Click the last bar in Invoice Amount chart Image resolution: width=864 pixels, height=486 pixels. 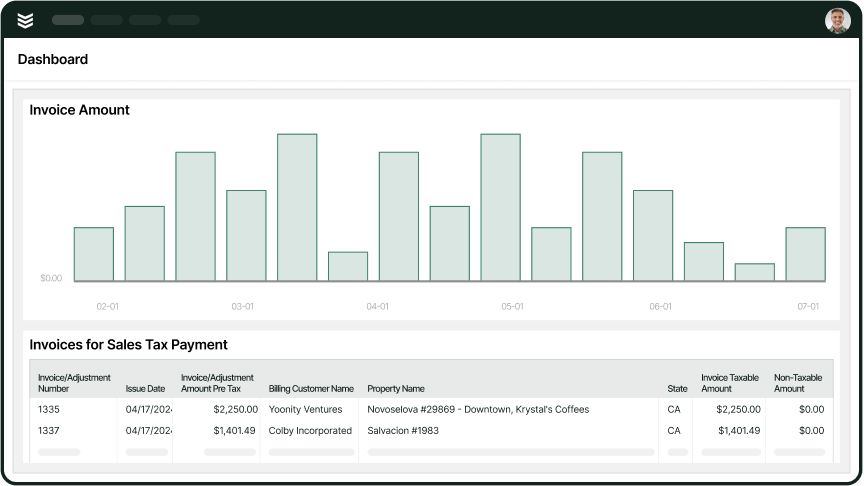click(805, 255)
